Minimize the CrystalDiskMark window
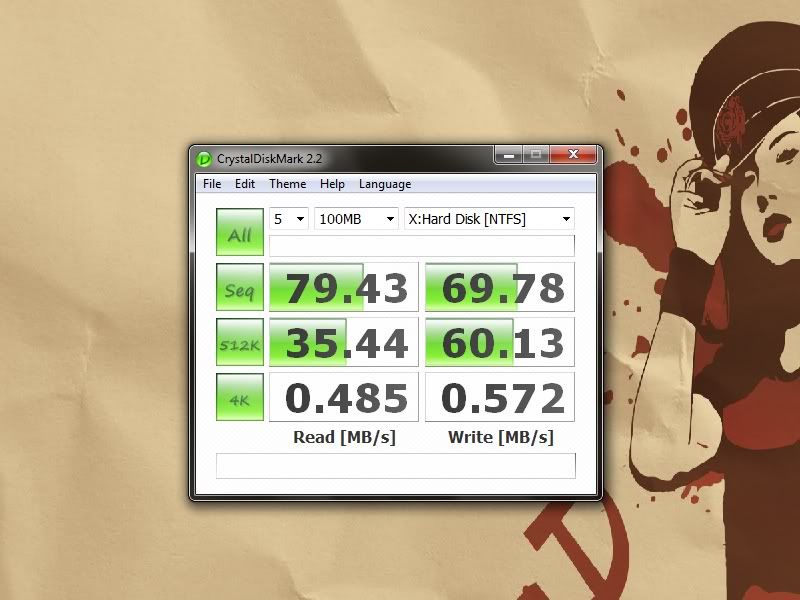800x600 pixels. (508, 155)
